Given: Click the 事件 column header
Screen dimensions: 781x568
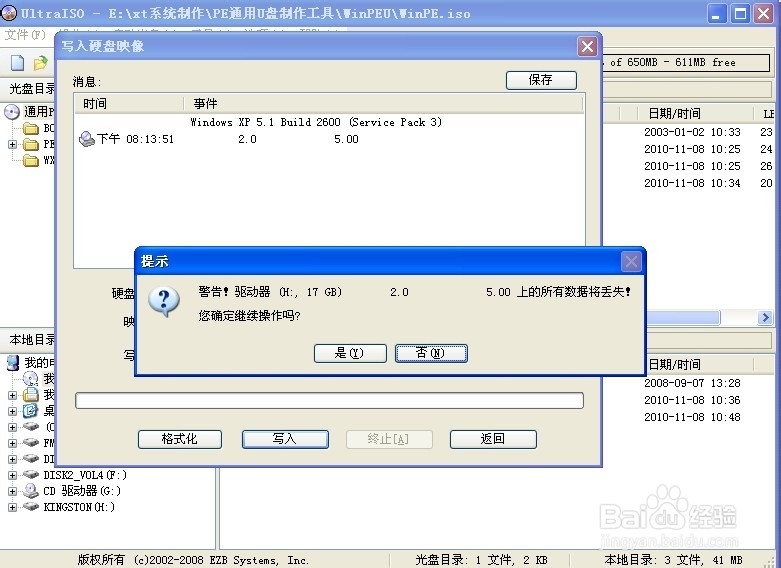Looking at the screenshot, I should coord(384,104).
